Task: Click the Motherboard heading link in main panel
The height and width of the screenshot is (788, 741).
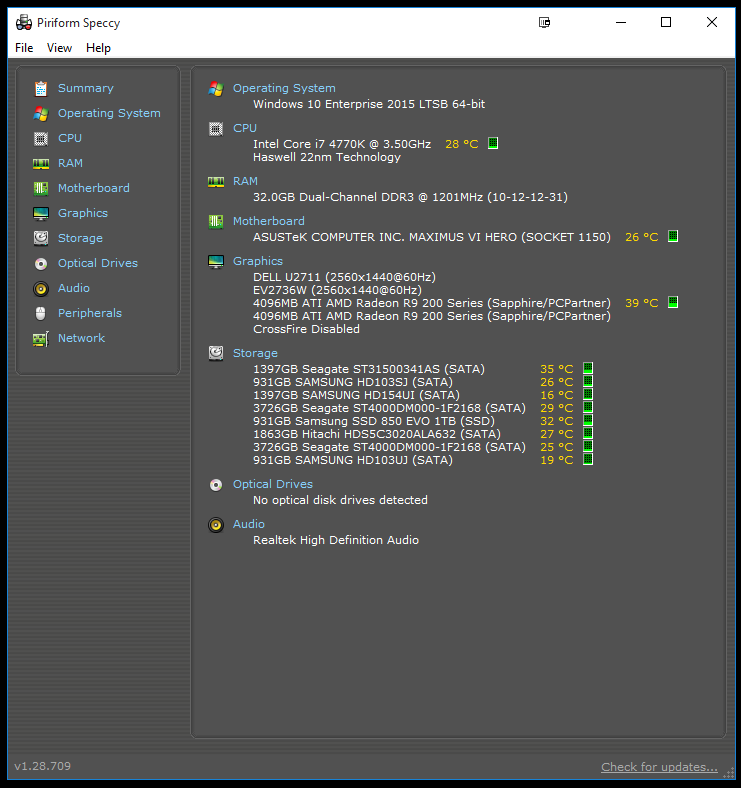Action: 268,221
